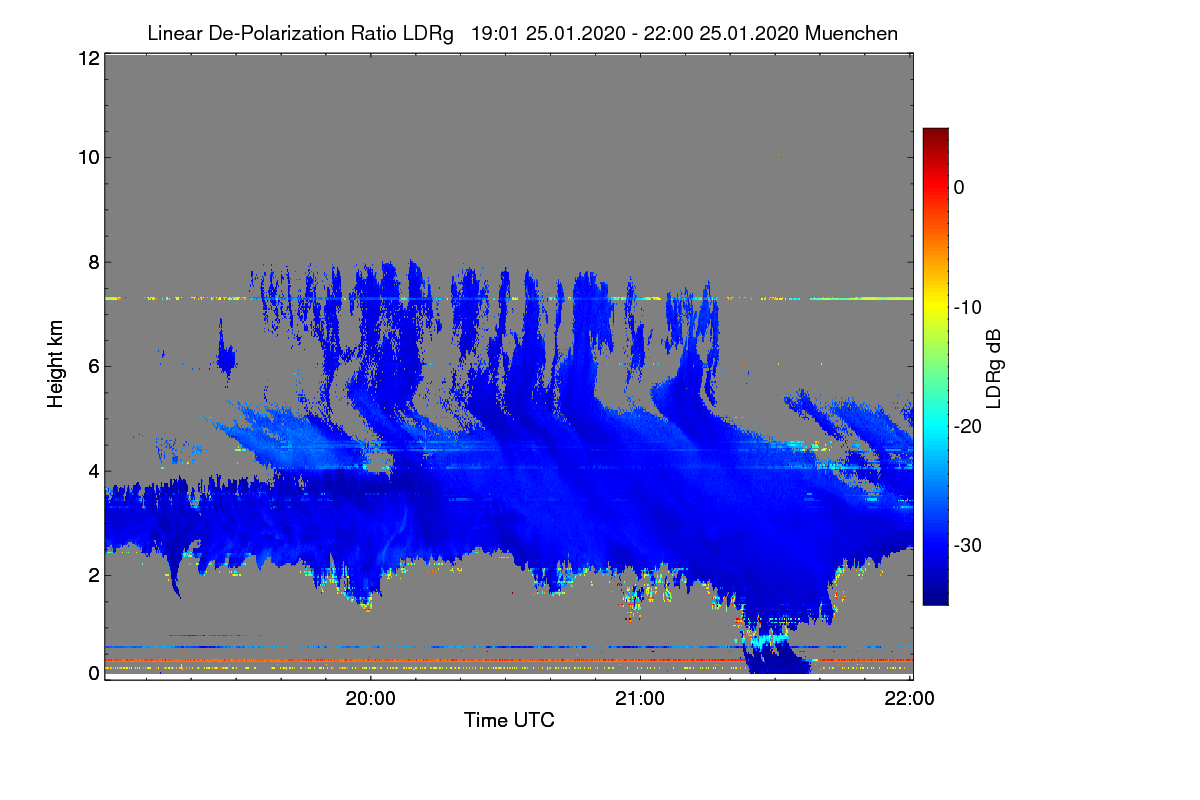Click the height tick label '6'
Viewport: 1200px width, 800px height.
92,366
